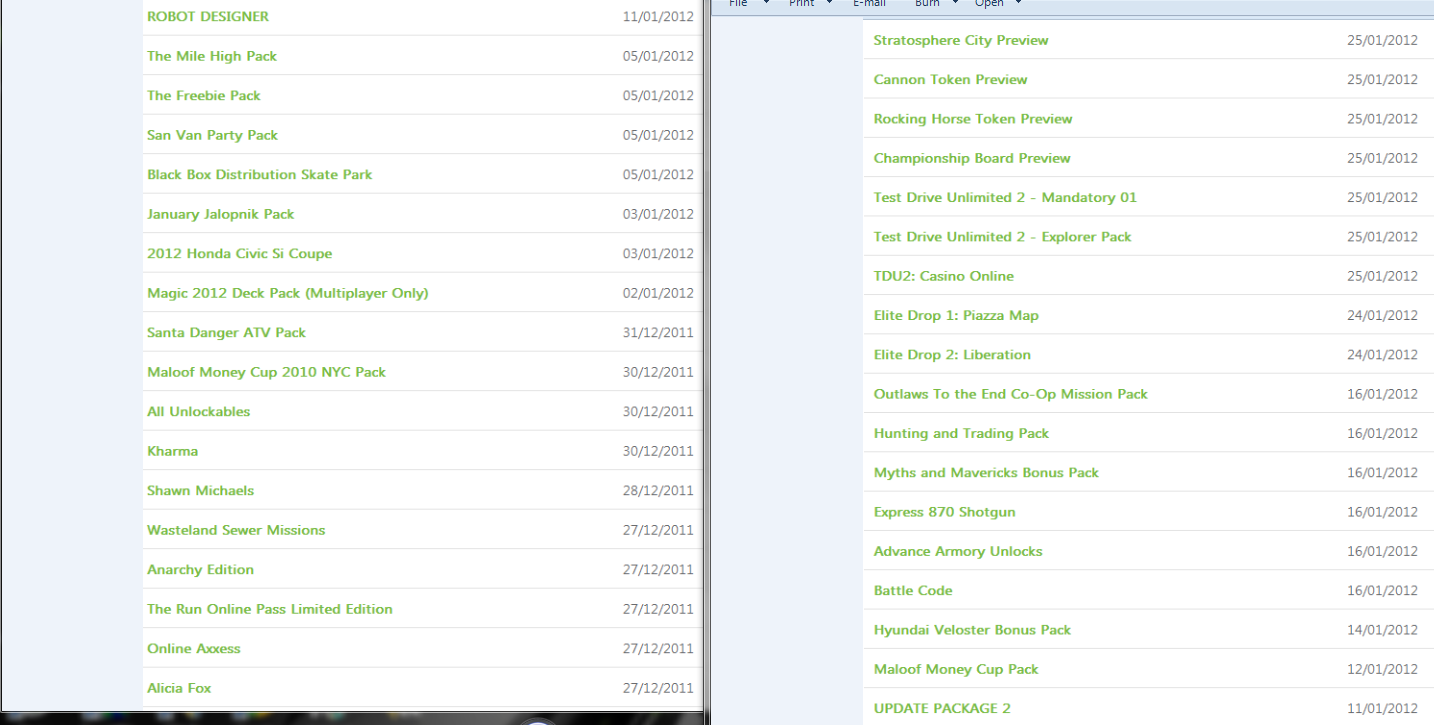Screen dimensions: 1434x725
Task: Open the File menu in right window
Action: [x=738, y=3]
